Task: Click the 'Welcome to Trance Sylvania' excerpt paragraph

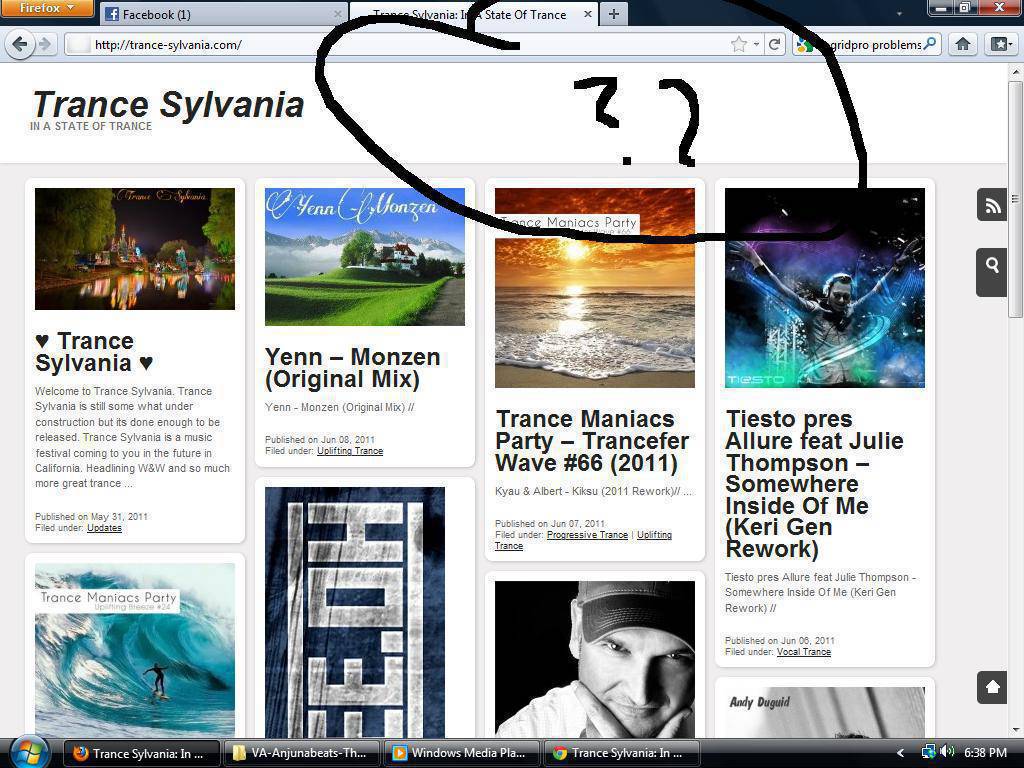Action: point(133,438)
